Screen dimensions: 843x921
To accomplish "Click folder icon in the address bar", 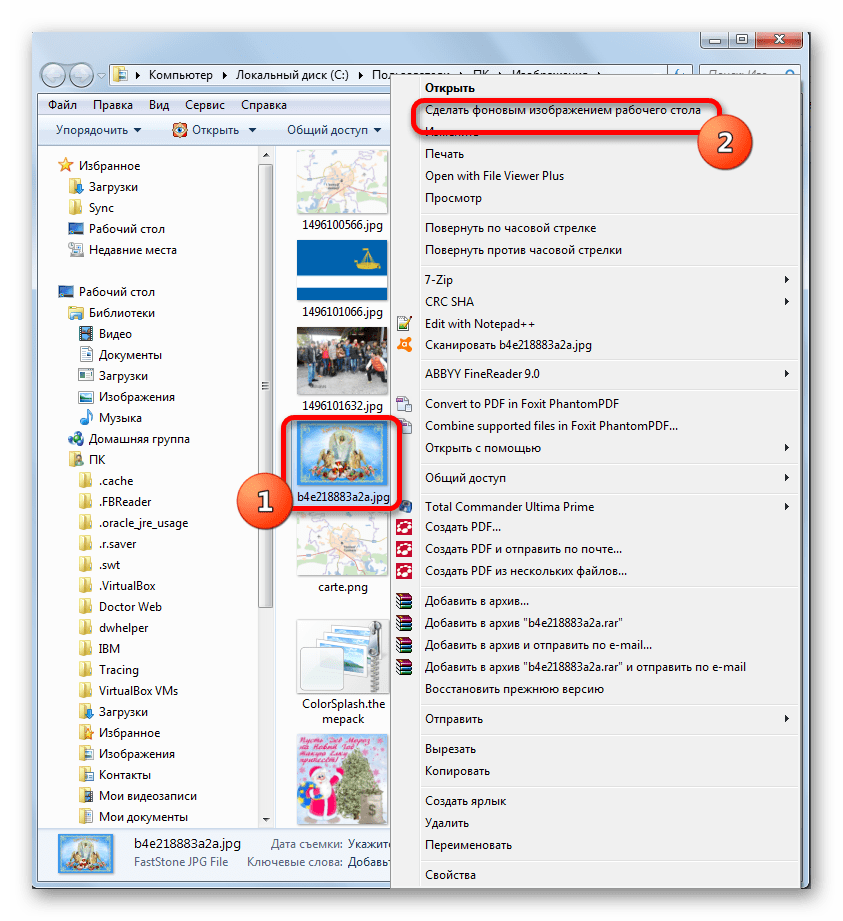I will [x=120, y=75].
